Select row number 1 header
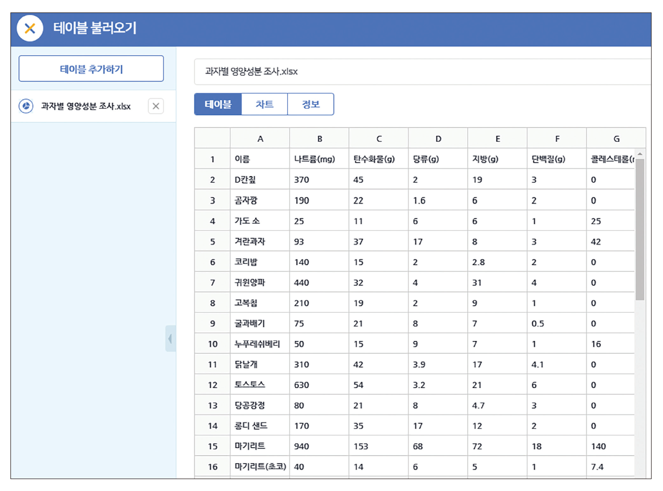This screenshot has width=663, height=491. [212, 159]
